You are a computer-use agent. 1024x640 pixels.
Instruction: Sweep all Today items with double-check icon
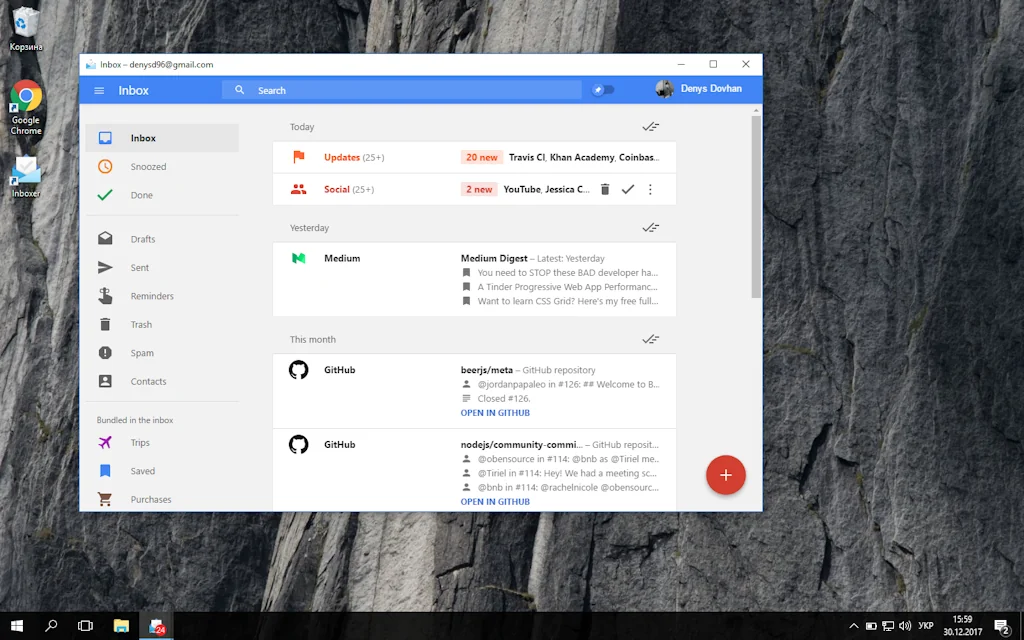(x=651, y=126)
